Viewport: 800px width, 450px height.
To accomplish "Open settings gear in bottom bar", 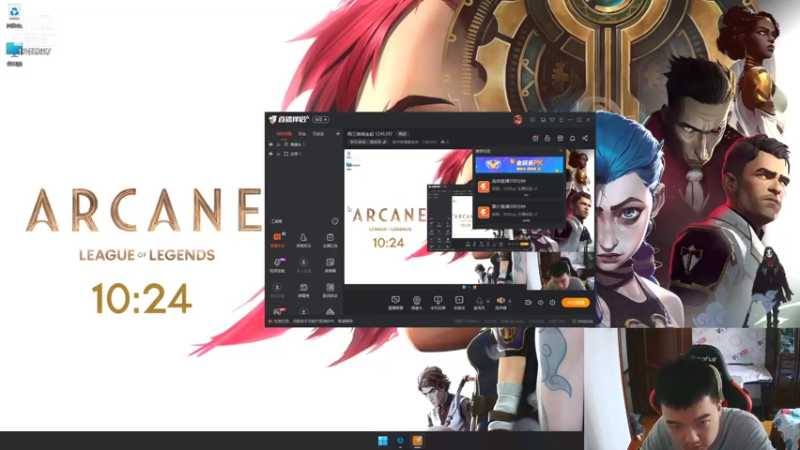I will pyautogui.click(x=553, y=303).
